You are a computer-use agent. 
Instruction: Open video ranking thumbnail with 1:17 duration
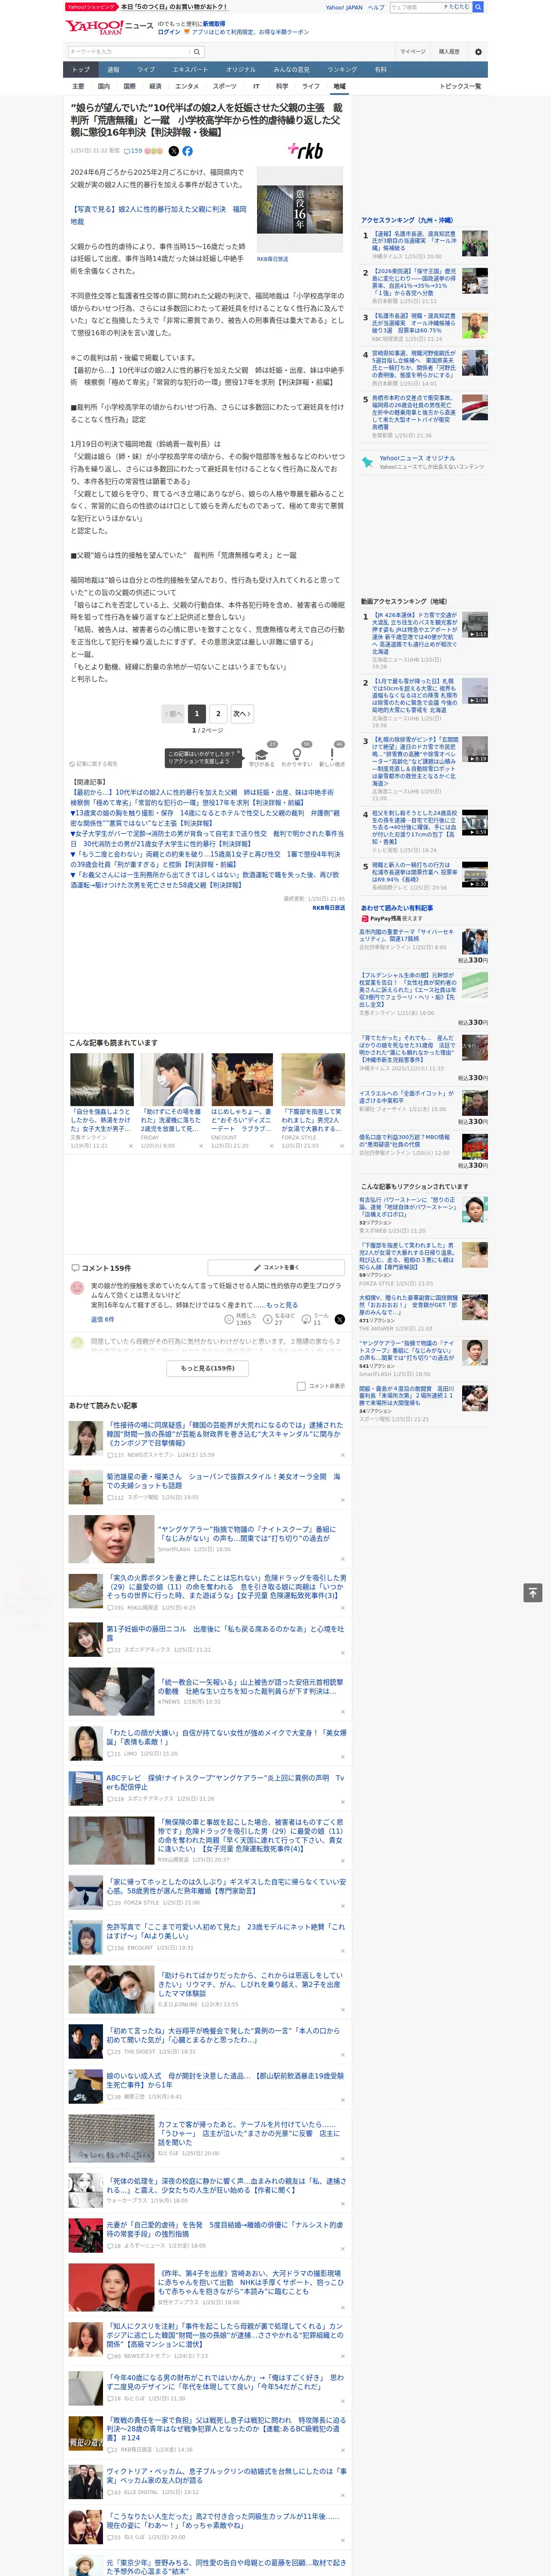[475, 625]
